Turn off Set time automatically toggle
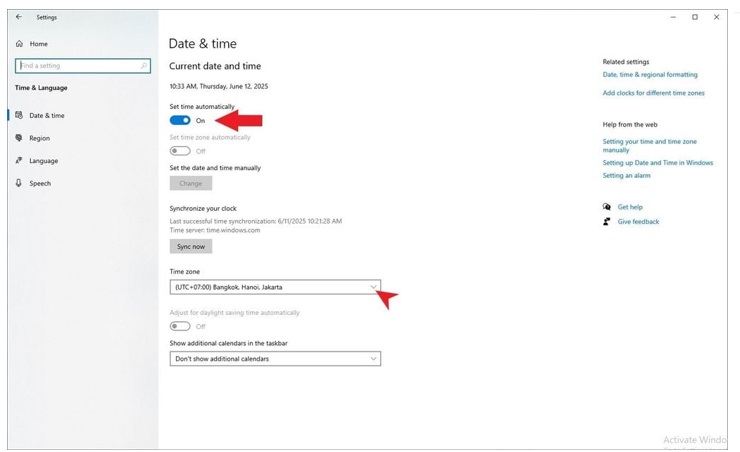This screenshot has width=740, height=452. tap(180, 120)
